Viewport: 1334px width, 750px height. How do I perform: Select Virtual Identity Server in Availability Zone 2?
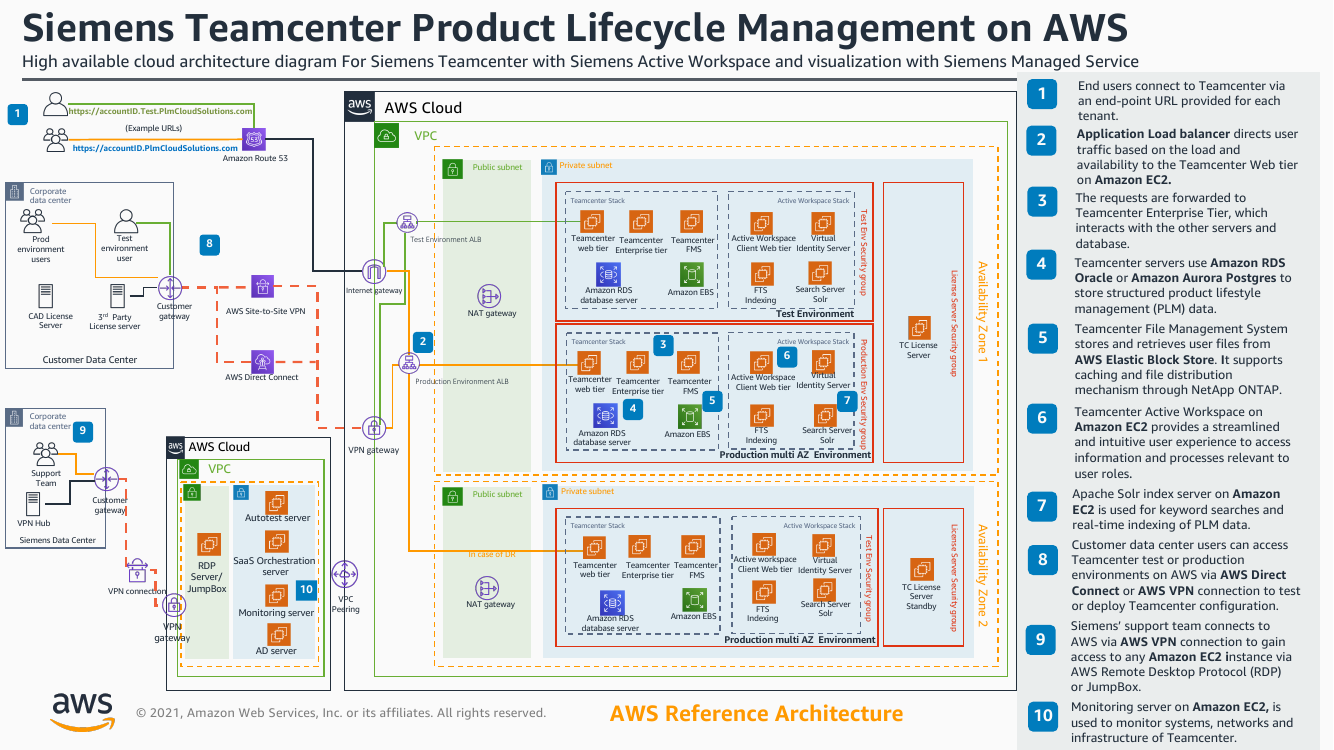pos(824,546)
